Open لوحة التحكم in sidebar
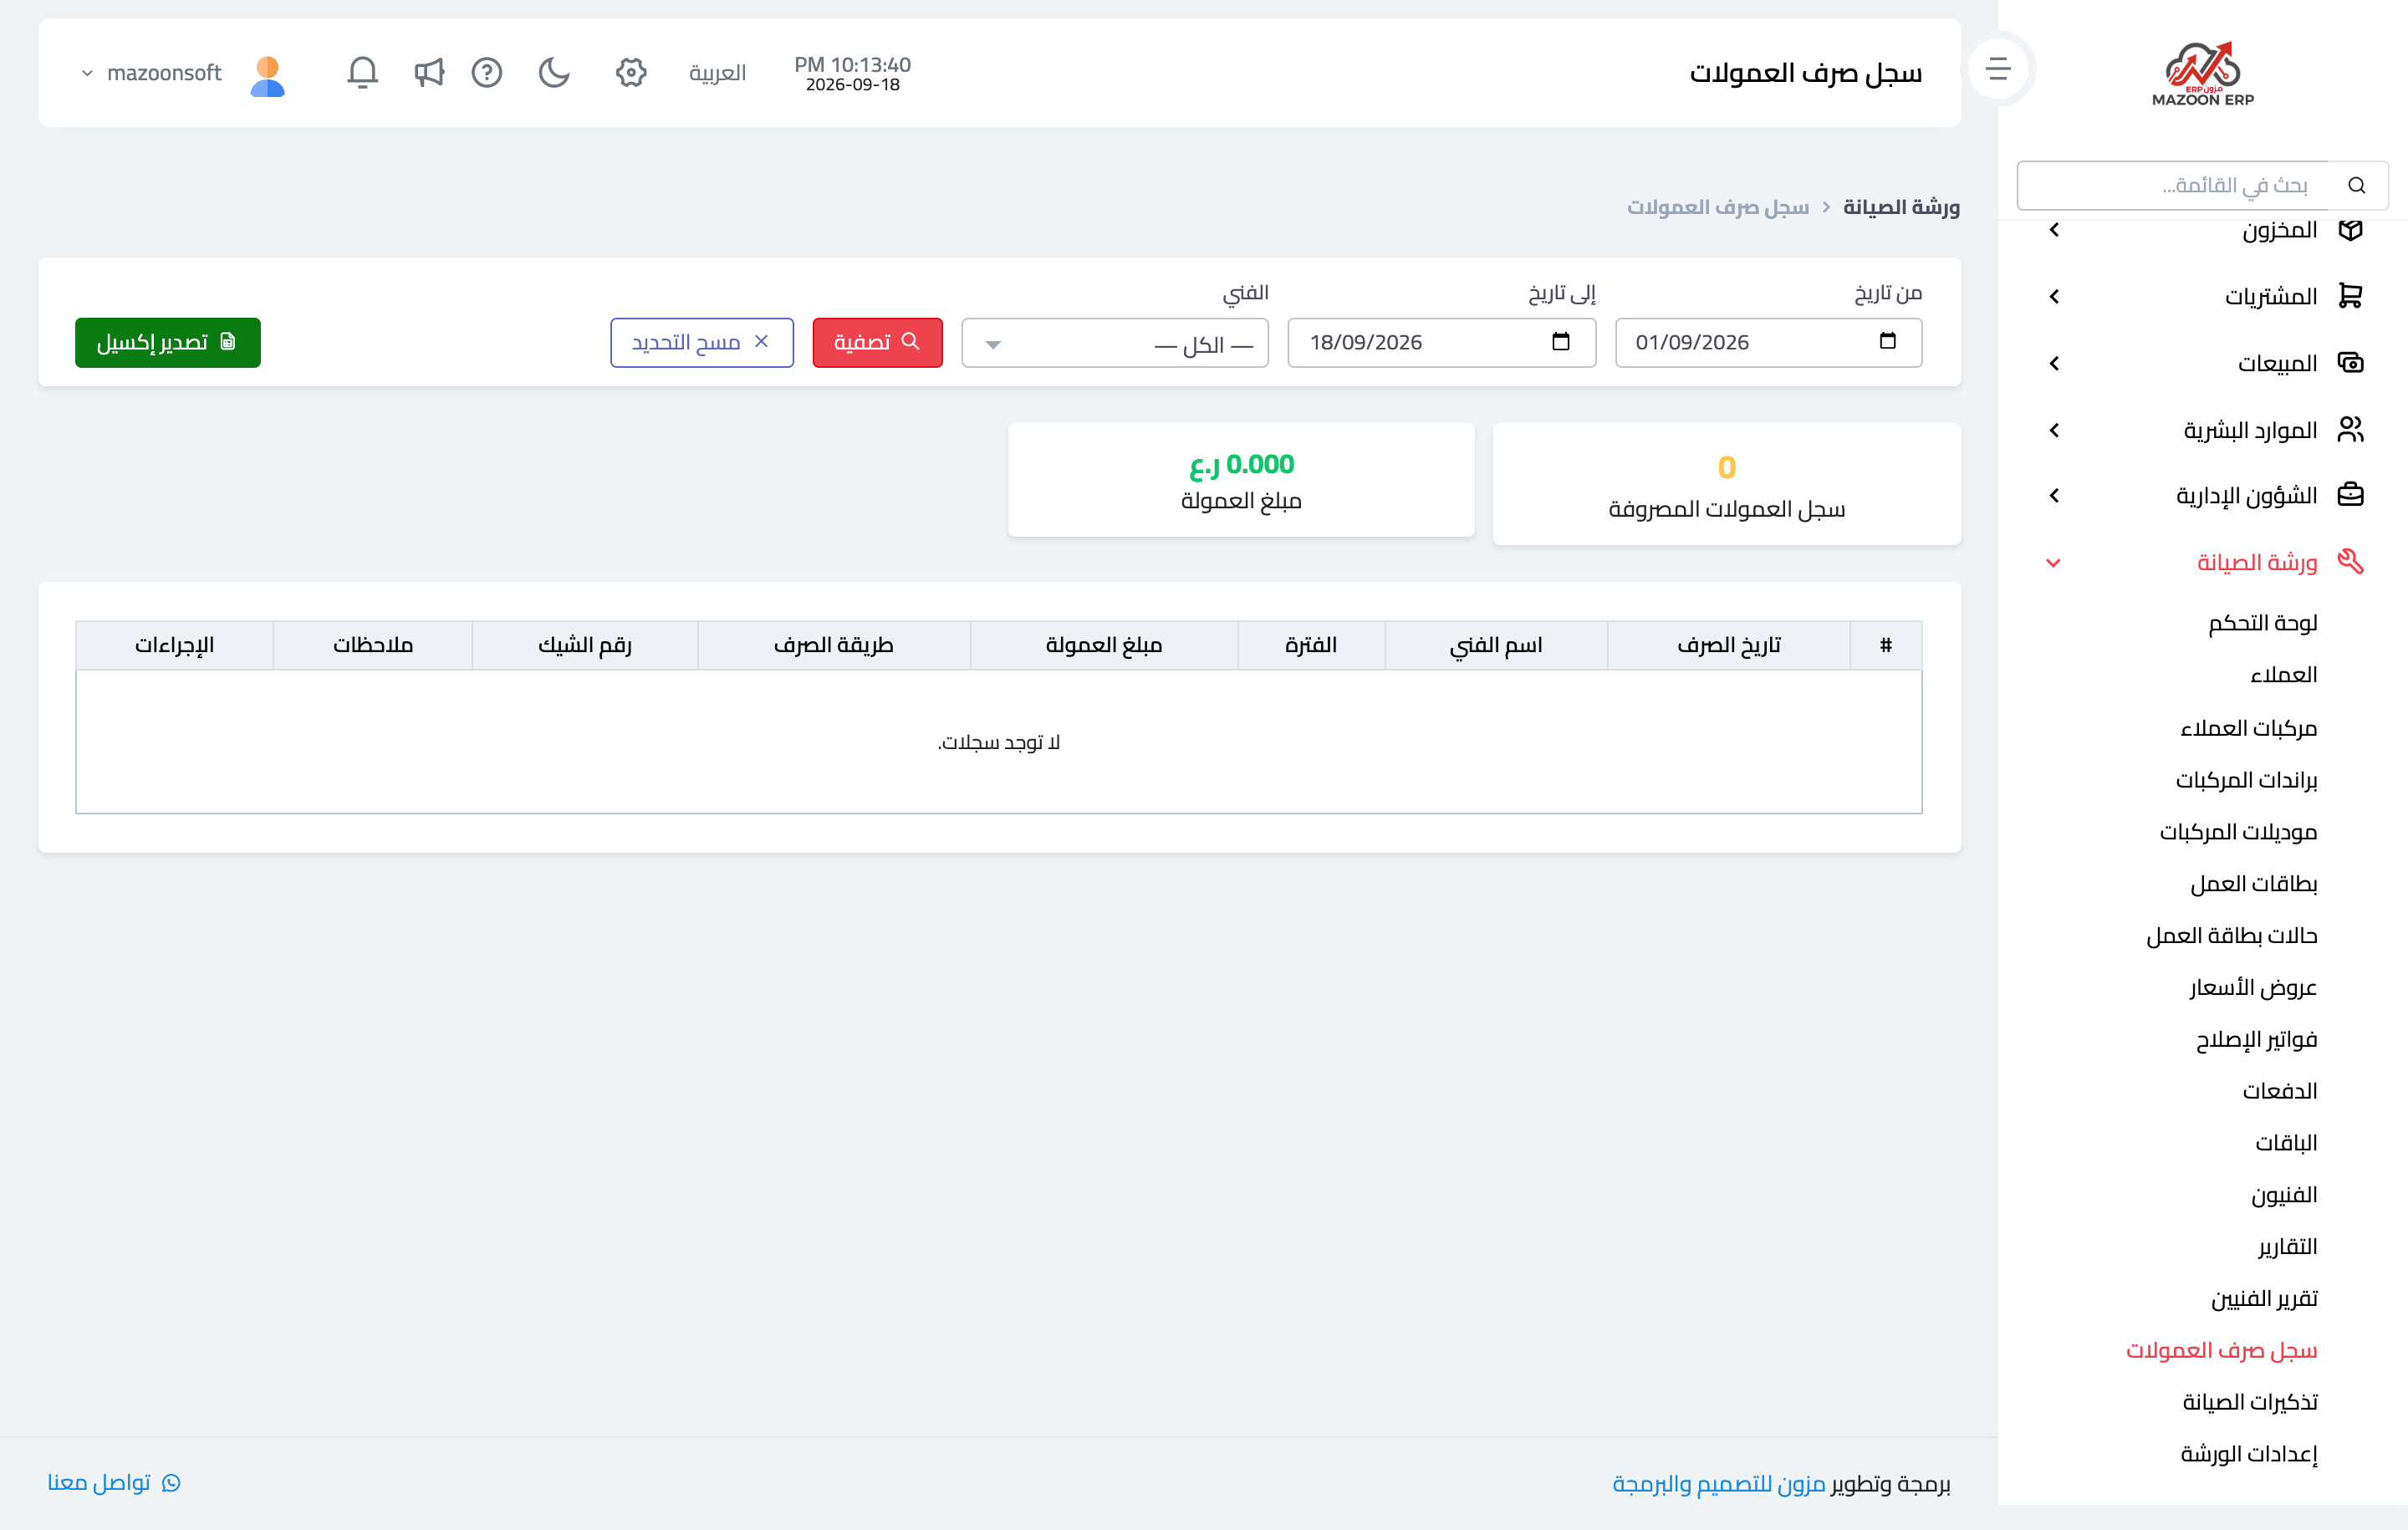This screenshot has width=2408, height=1530. tap(2262, 623)
